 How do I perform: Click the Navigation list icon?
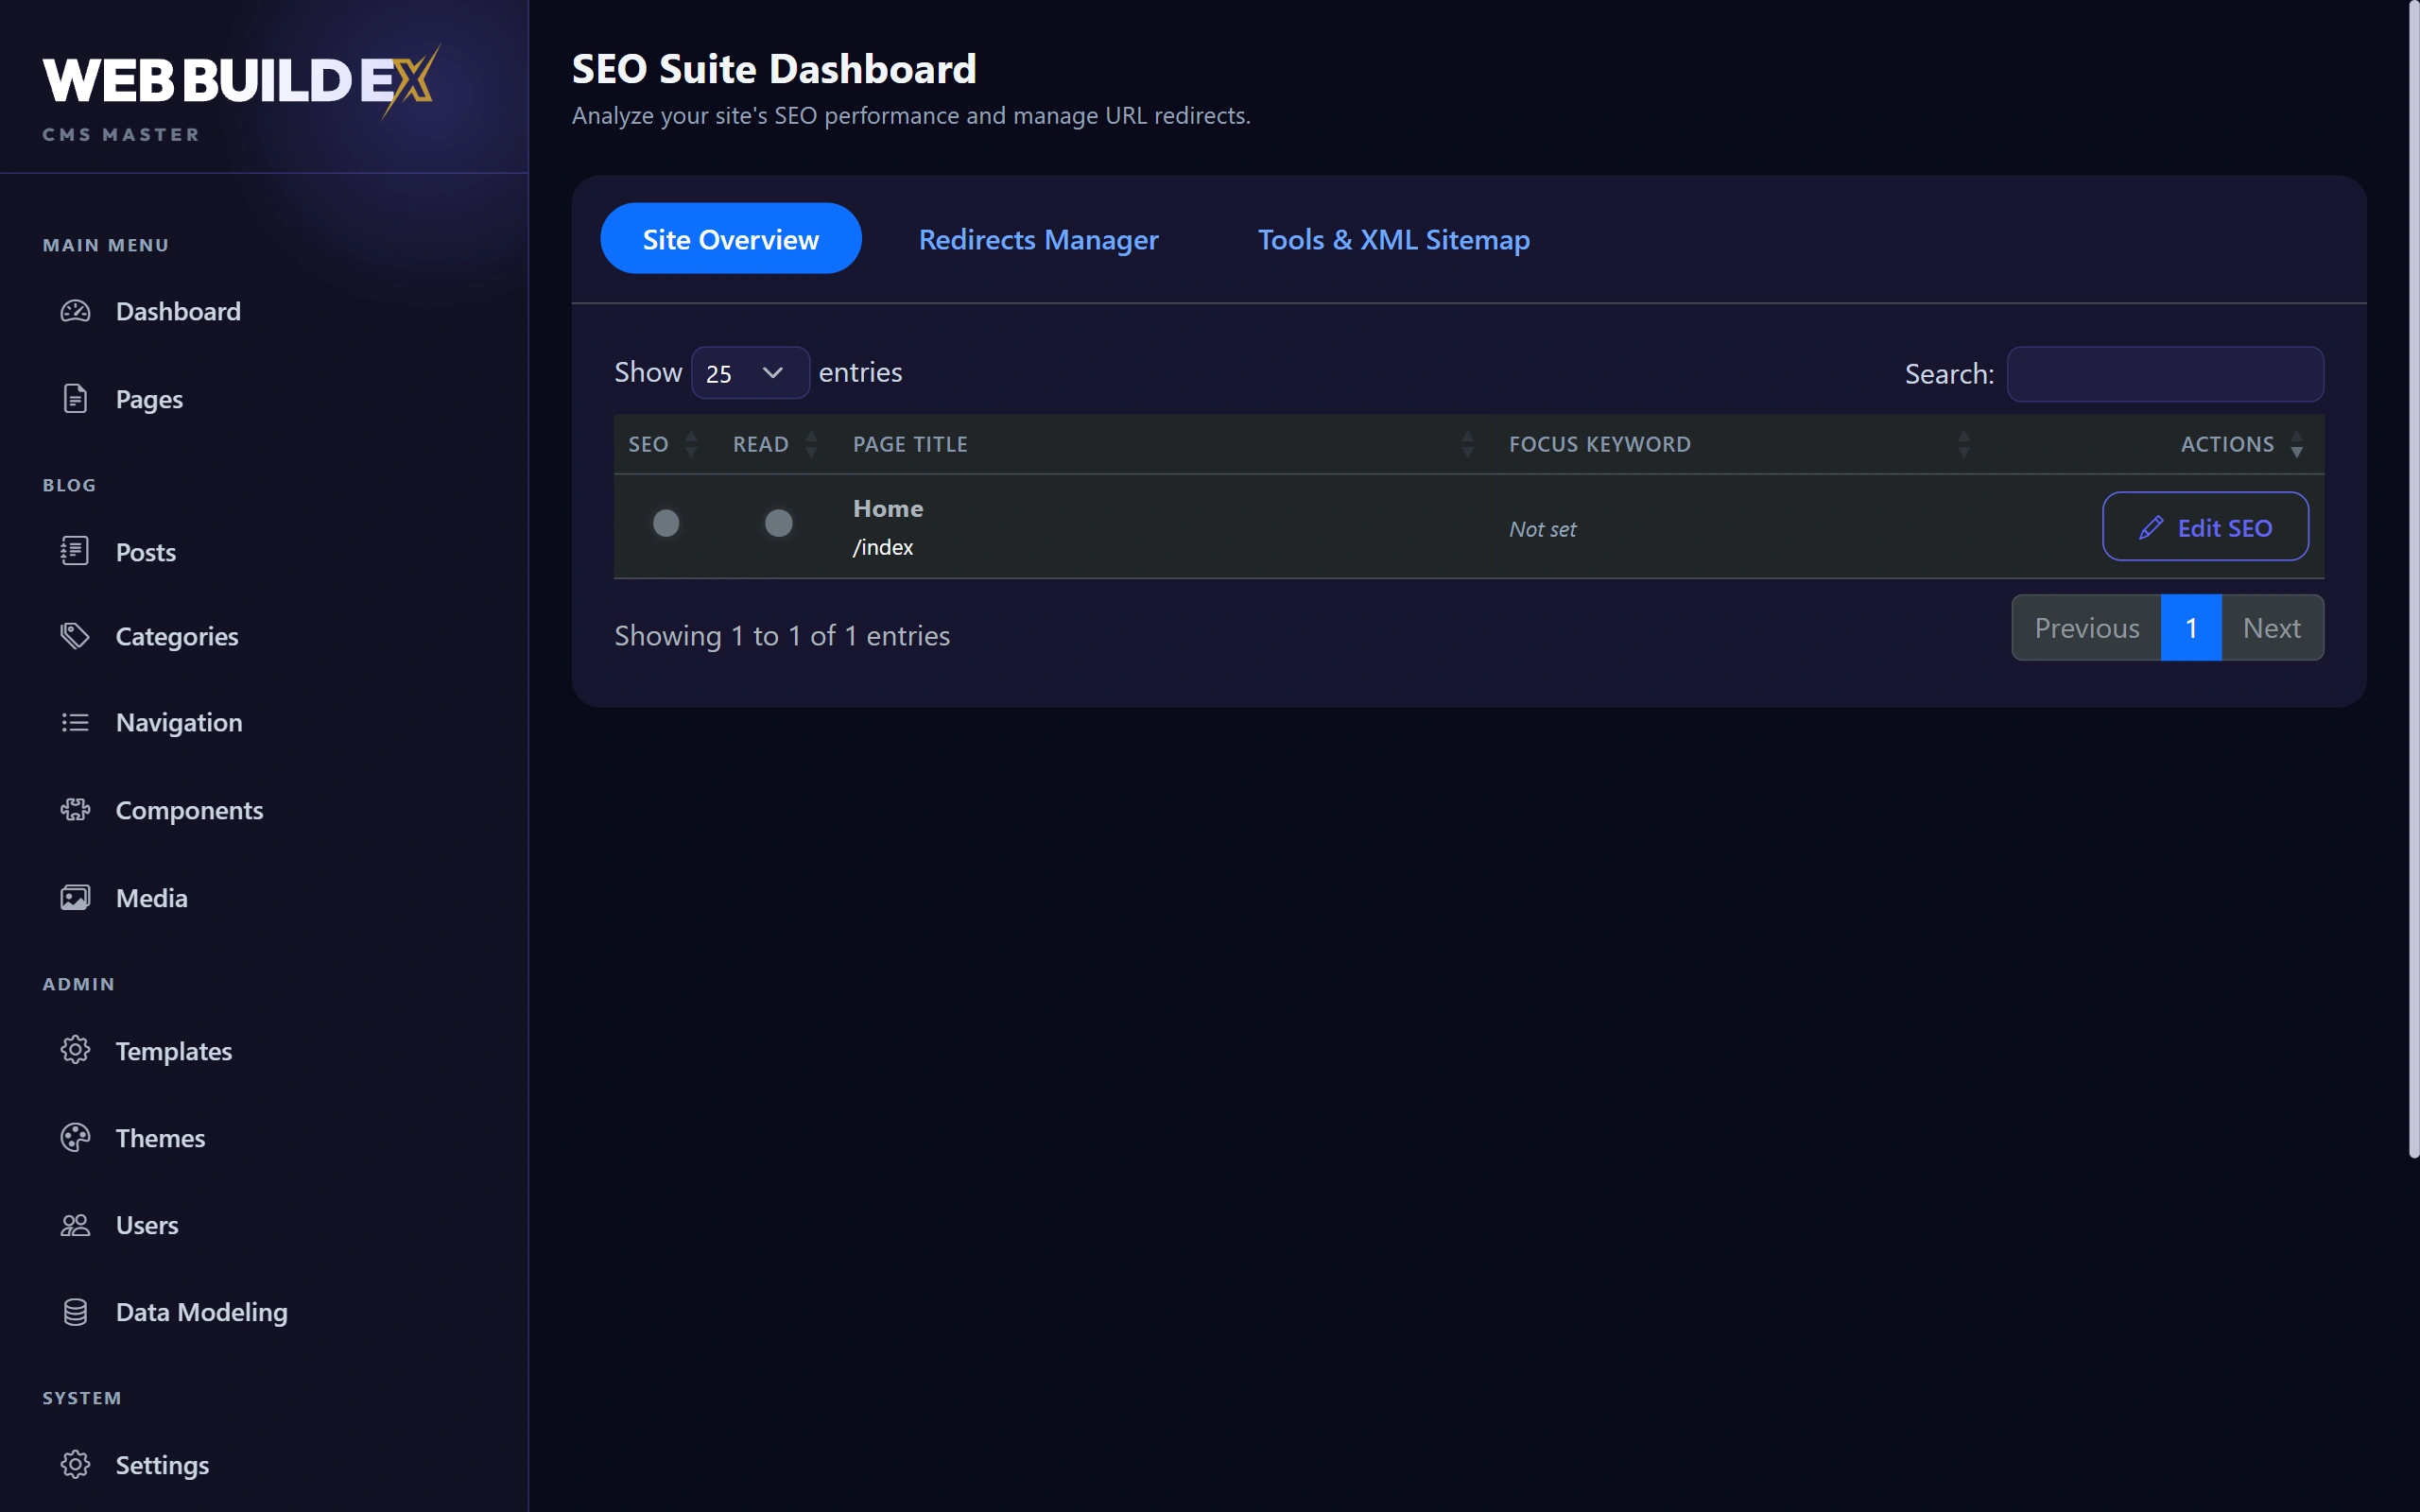pos(75,722)
